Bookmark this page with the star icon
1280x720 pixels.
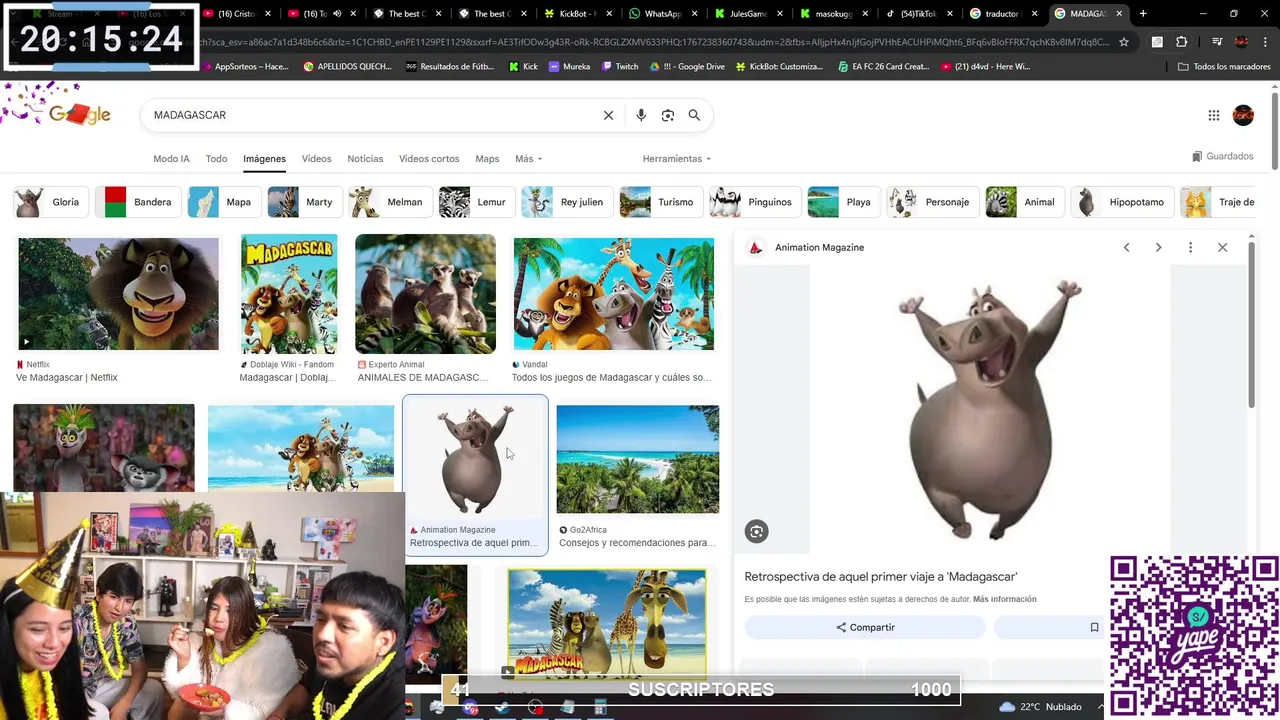click(x=1124, y=42)
